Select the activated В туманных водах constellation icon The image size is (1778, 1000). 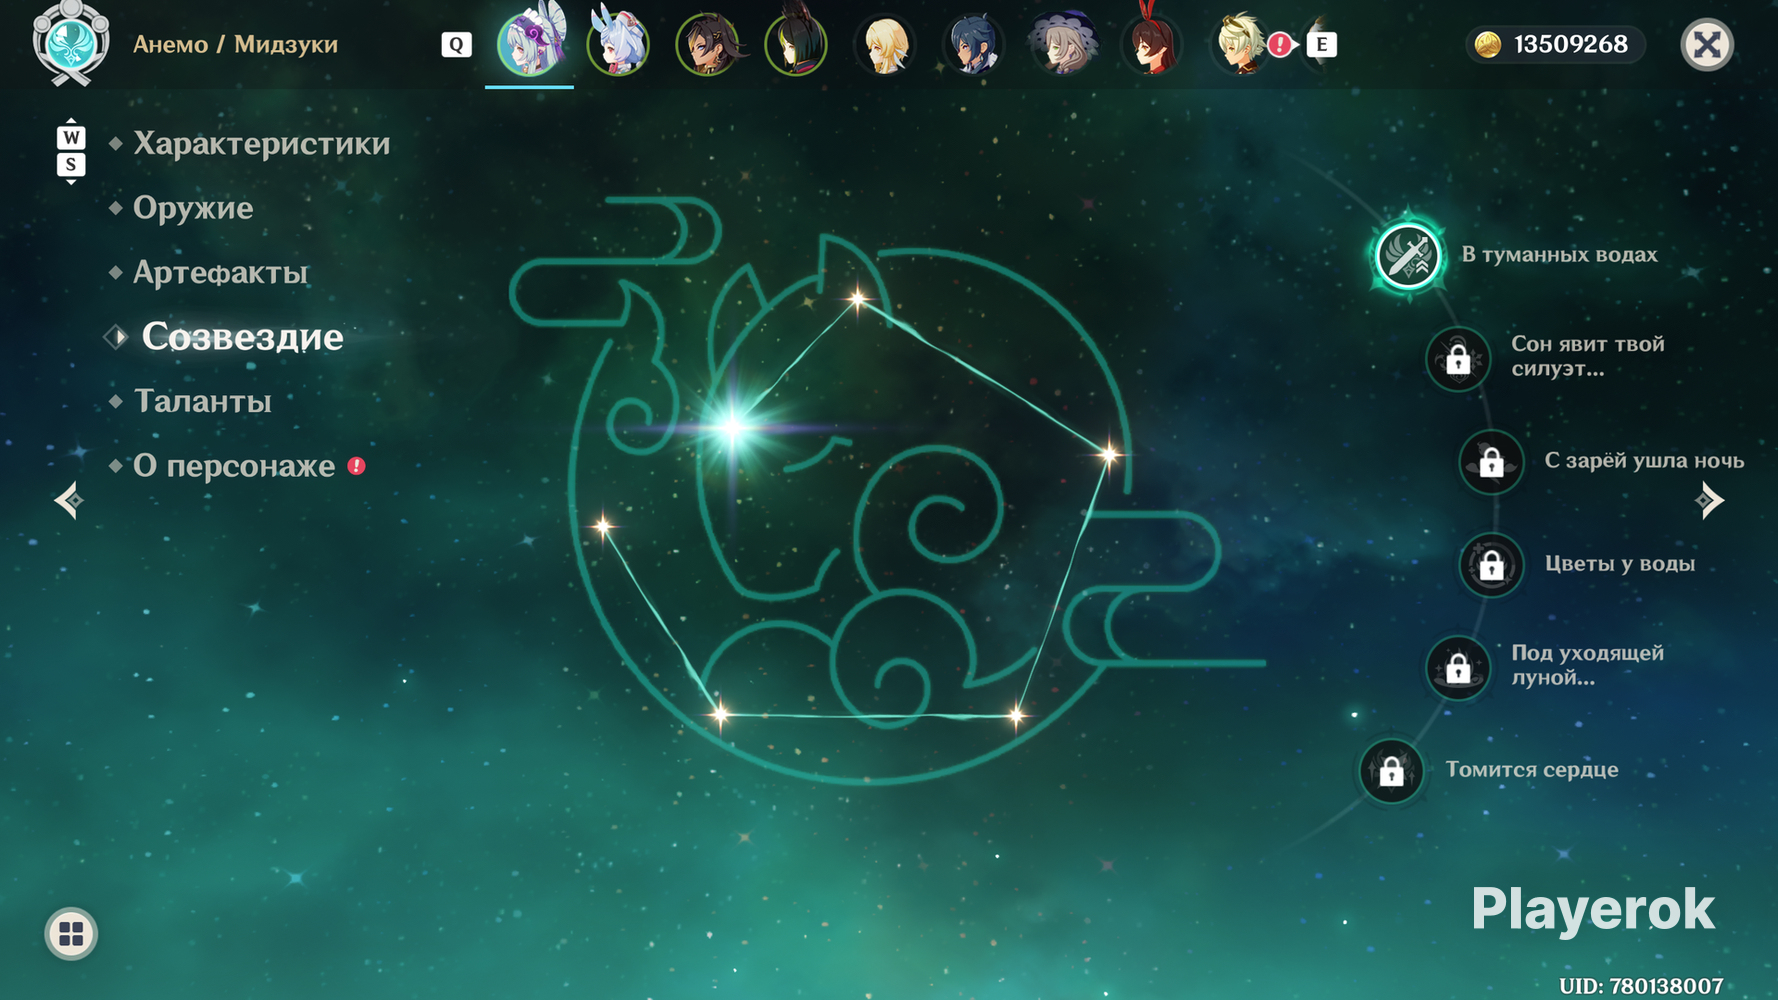pyautogui.click(x=1408, y=255)
